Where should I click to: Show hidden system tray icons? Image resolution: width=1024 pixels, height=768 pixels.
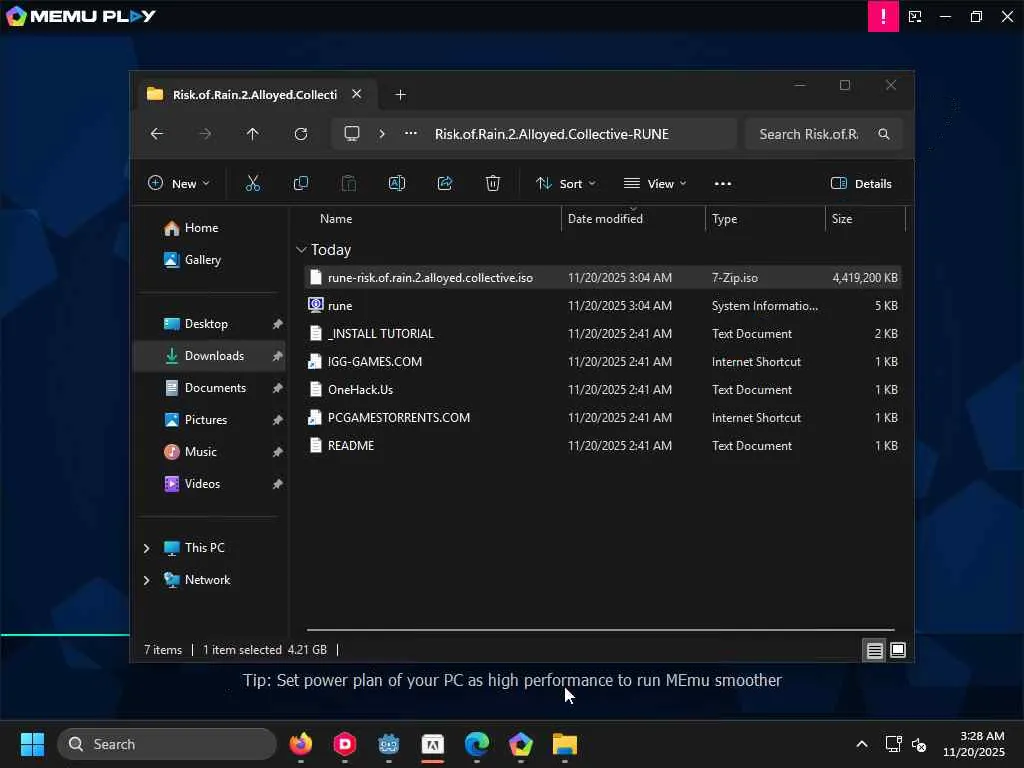tap(862, 744)
